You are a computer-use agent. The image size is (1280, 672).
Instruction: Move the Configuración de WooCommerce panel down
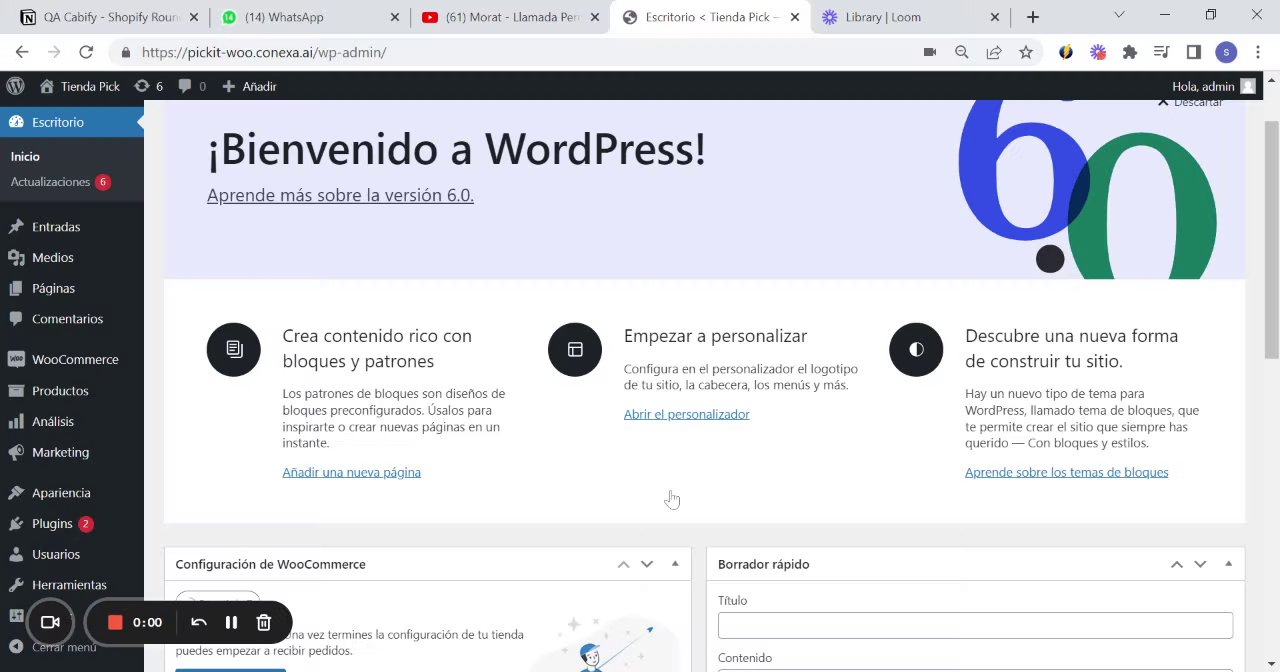pyautogui.click(x=647, y=564)
